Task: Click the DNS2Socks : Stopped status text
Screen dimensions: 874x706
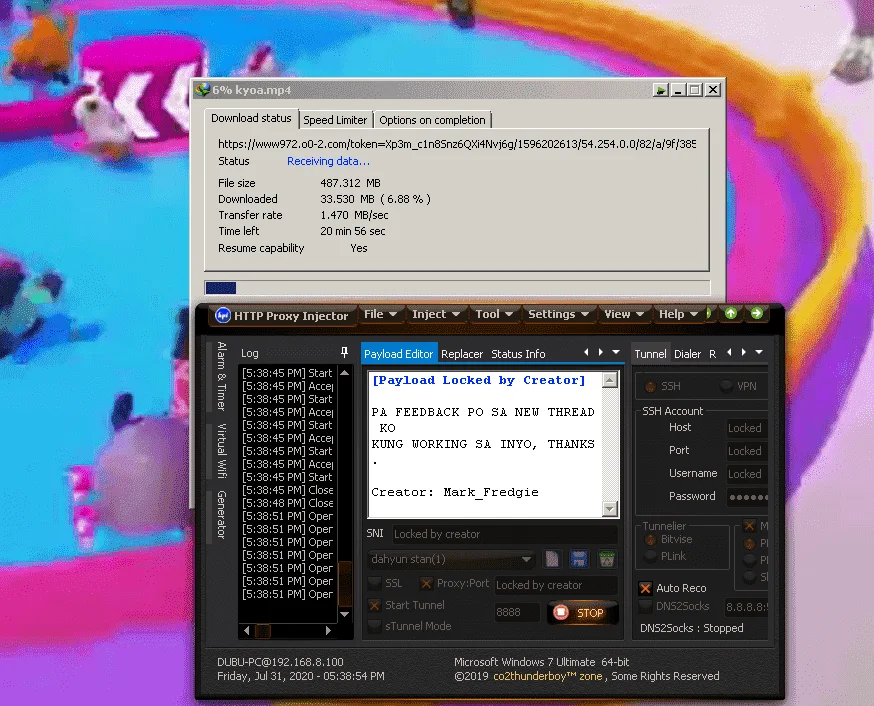Action: pyautogui.click(x=692, y=628)
